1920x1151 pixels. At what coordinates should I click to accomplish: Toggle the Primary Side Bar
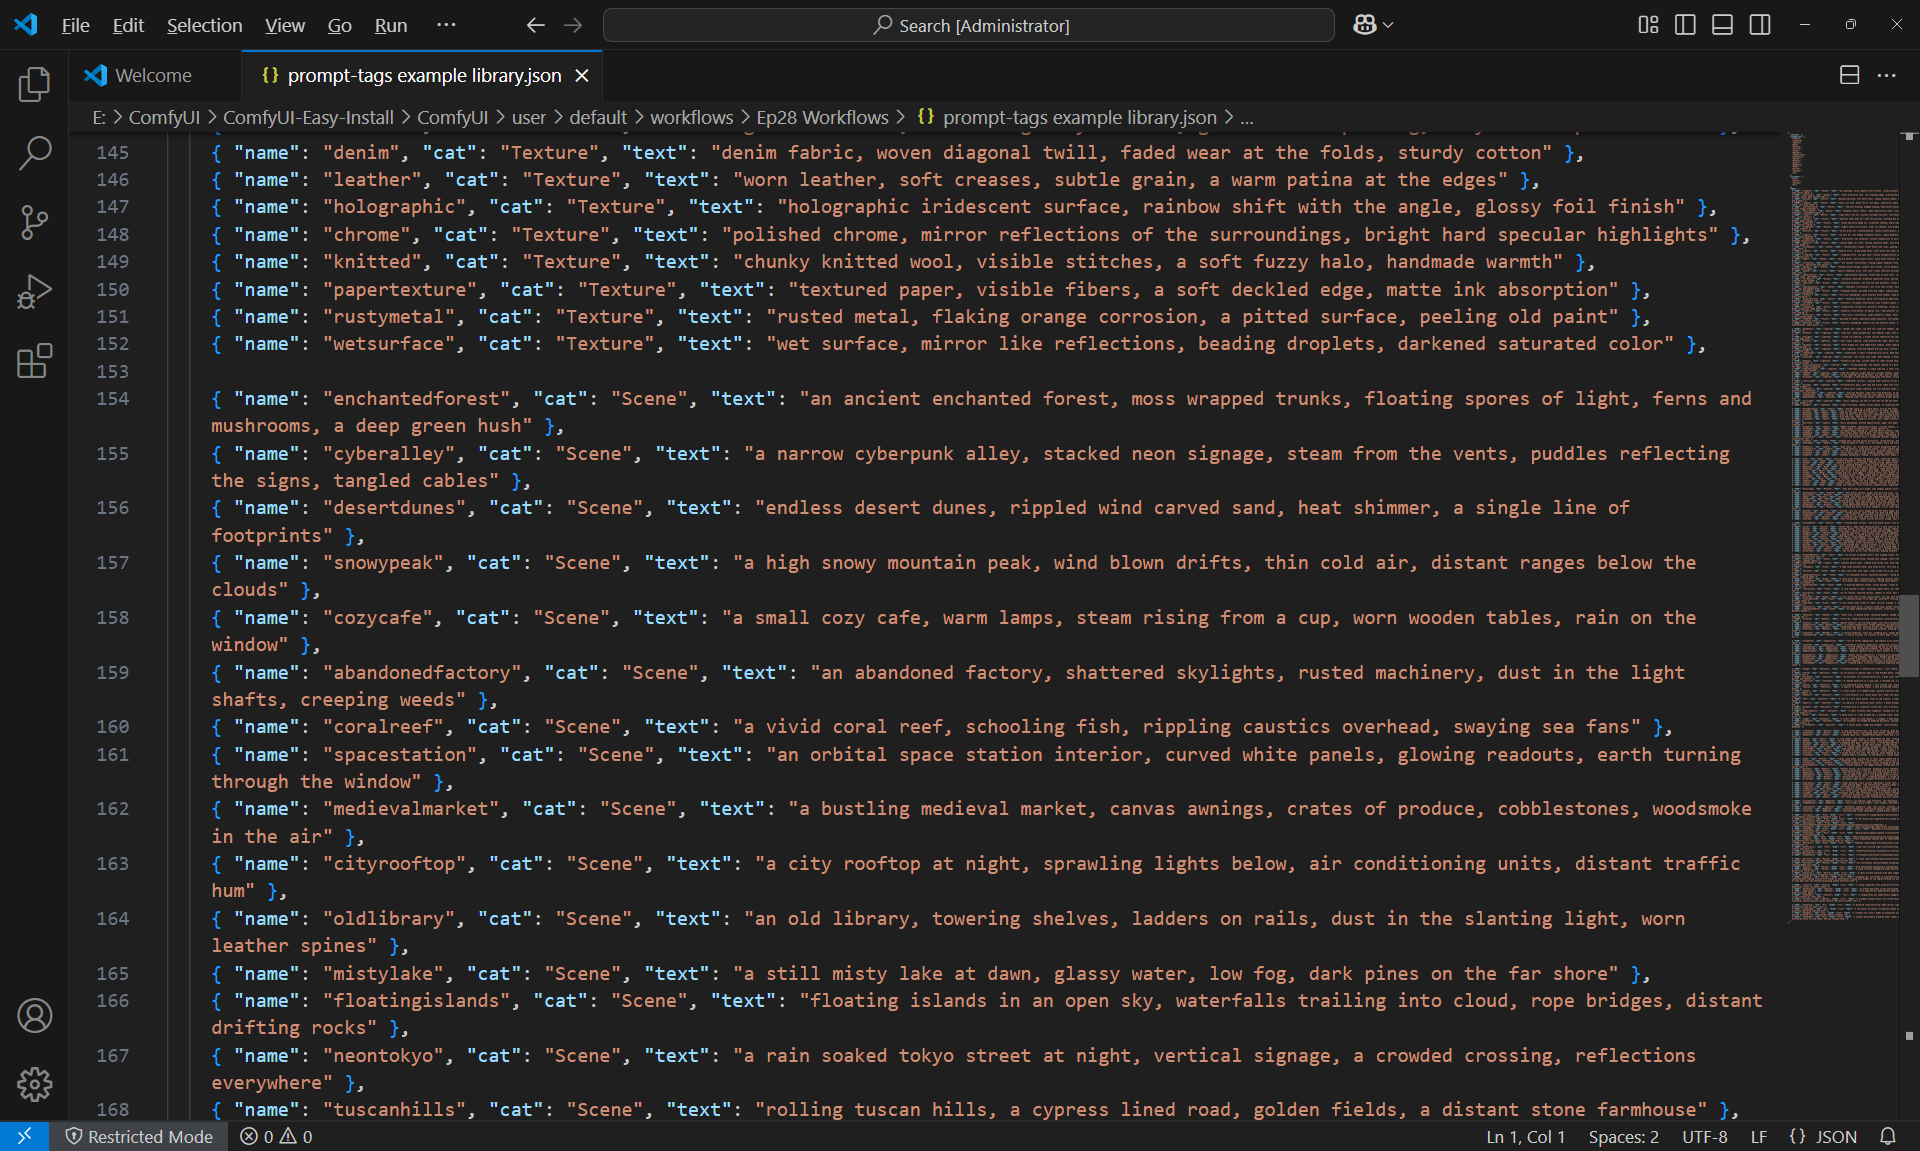tap(1685, 25)
